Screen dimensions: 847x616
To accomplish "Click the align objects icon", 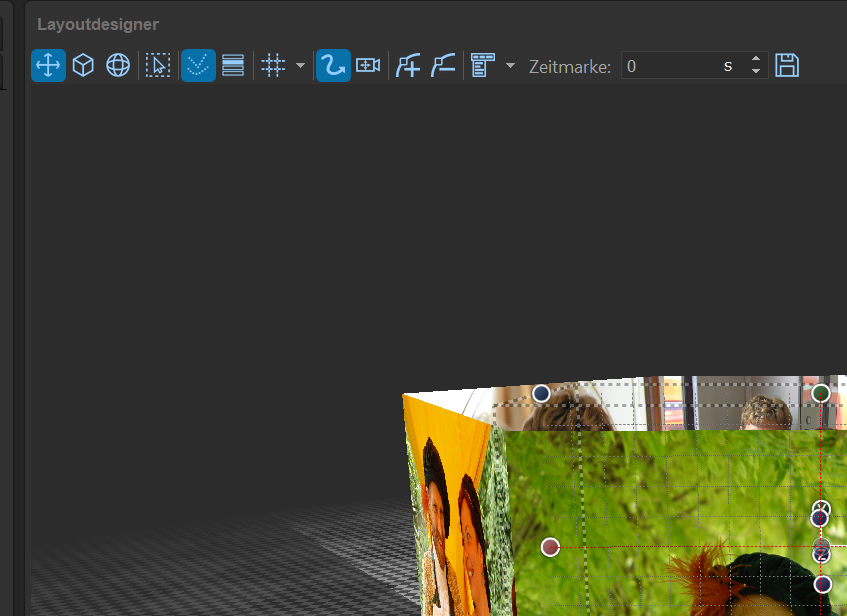I will [483, 66].
